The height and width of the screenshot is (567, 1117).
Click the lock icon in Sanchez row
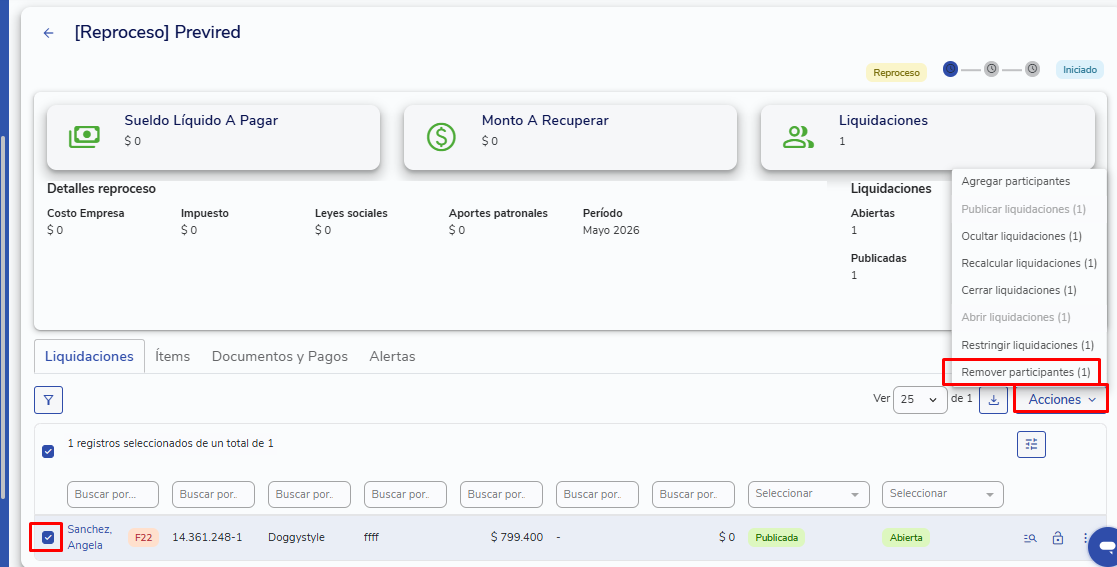coord(1058,538)
